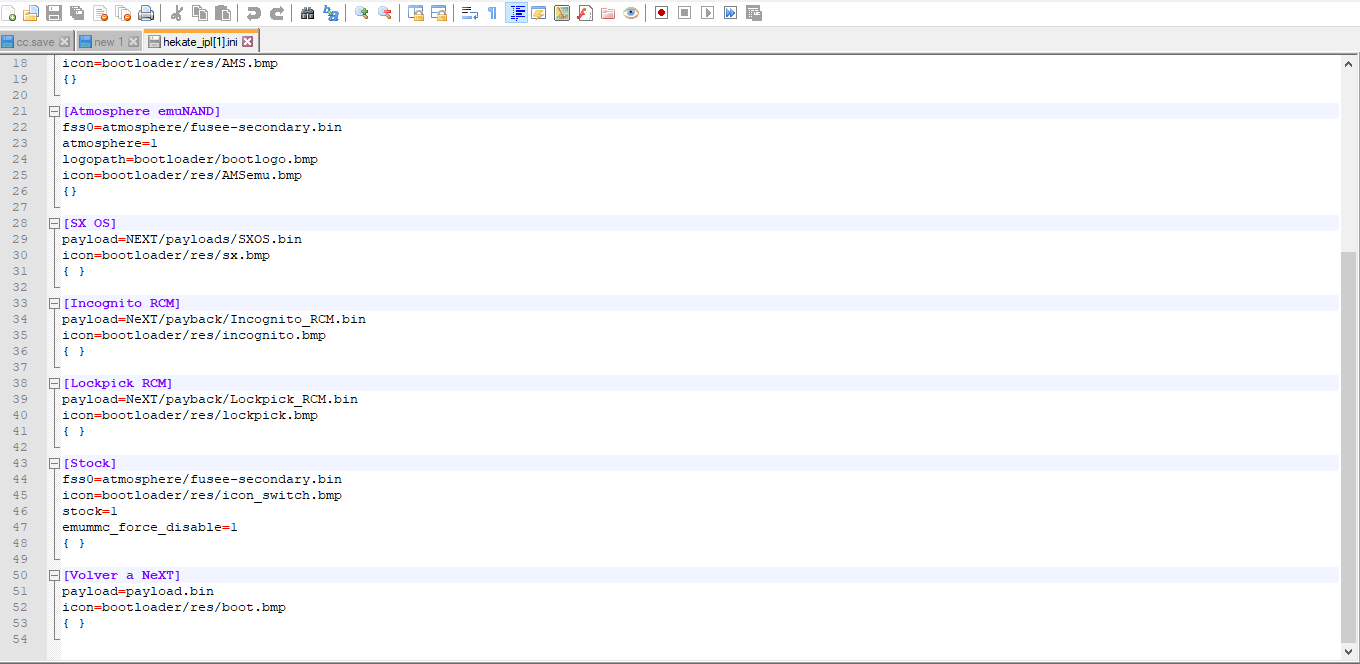Collapse the [Stock] section fold
This screenshot has width=1360, height=664.
[x=54, y=464]
